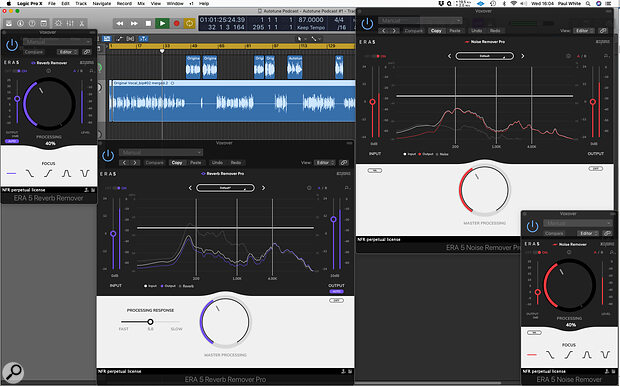
Task: Toggle AUTO output button in Reverb Remover Pro
Action: [x=336, y=291]
